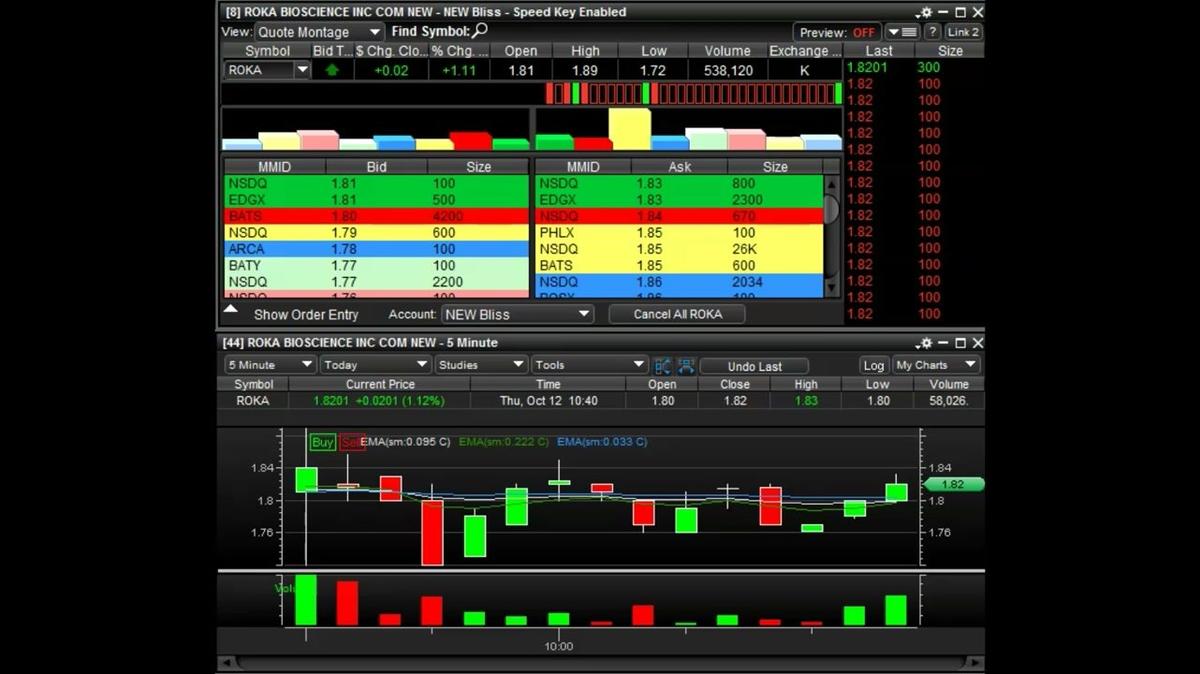Open the Studies menu
Screen dimensions: 1200x674
click(x=481, y=365)
